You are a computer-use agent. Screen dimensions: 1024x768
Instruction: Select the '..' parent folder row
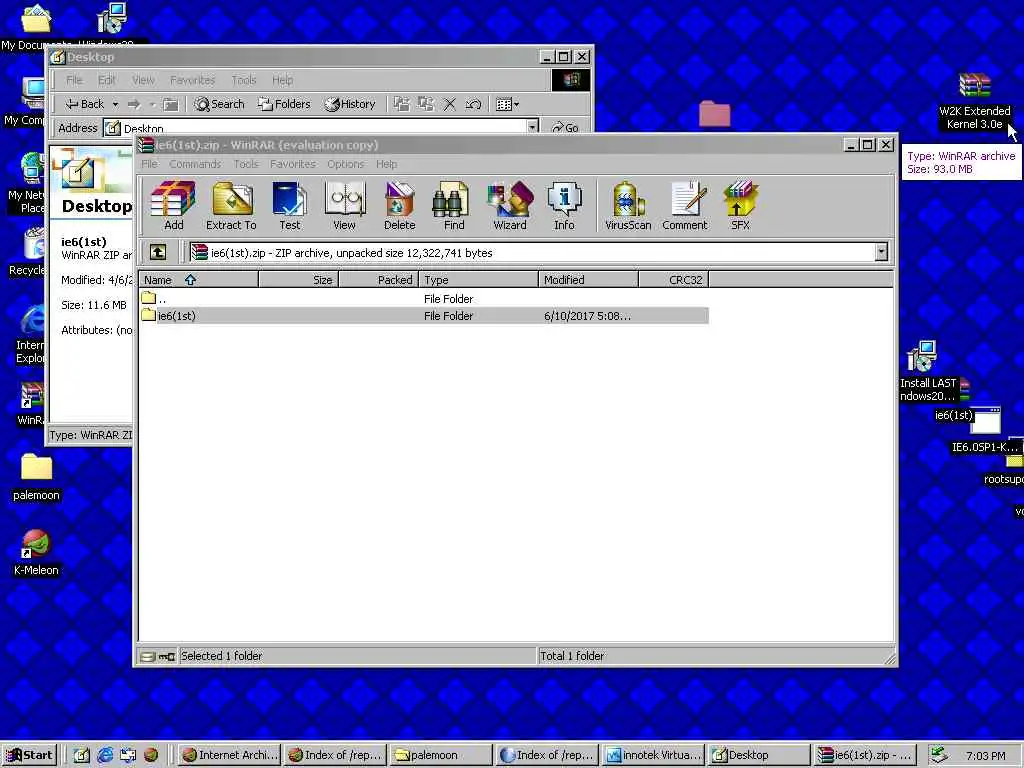coord(424,298)
